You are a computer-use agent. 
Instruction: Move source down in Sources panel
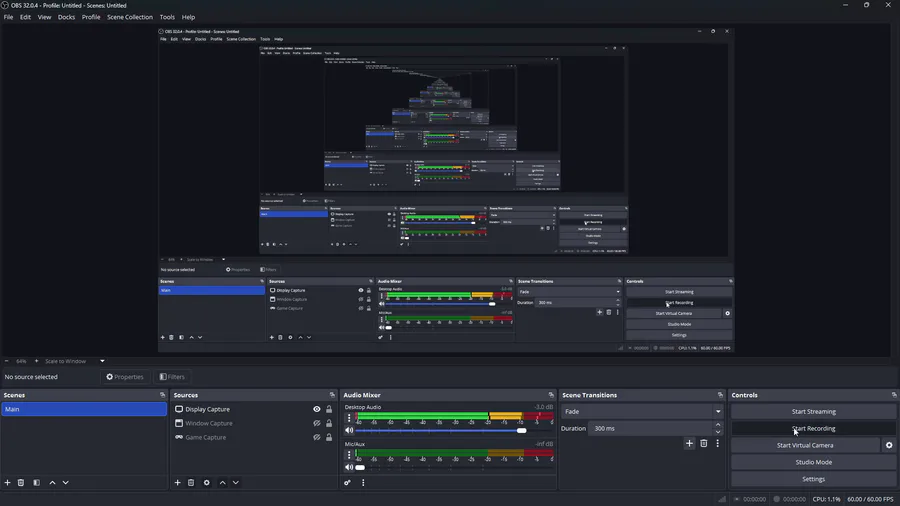point(235,482)
